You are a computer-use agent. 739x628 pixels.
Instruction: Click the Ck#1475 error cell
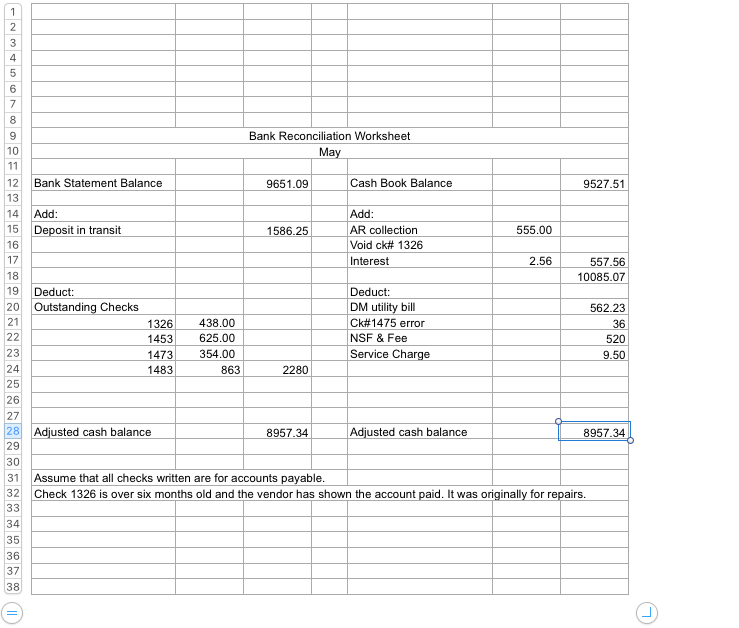tap(419, 322)
